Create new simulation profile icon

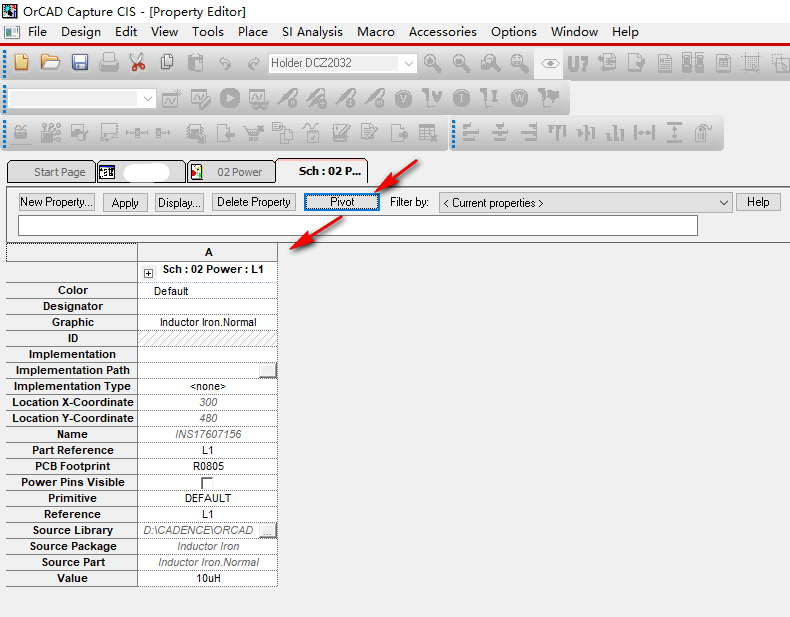click(171, 98)
